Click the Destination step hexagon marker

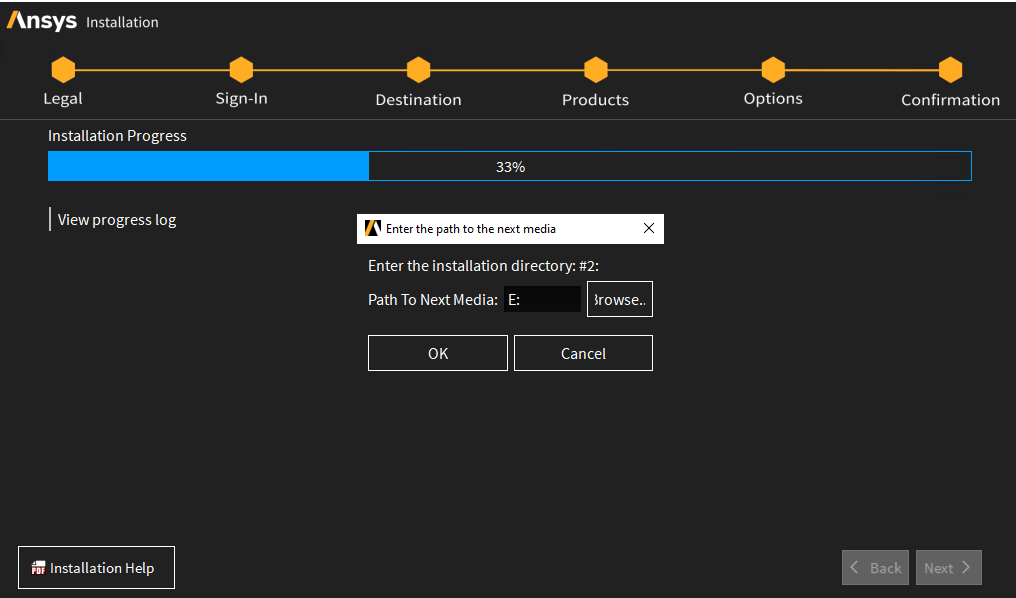pyautogui.click(x=418, y=70)
